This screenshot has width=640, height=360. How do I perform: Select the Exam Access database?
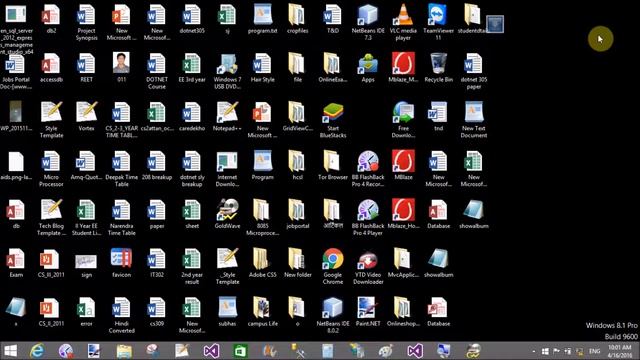[x=16, y=263]
